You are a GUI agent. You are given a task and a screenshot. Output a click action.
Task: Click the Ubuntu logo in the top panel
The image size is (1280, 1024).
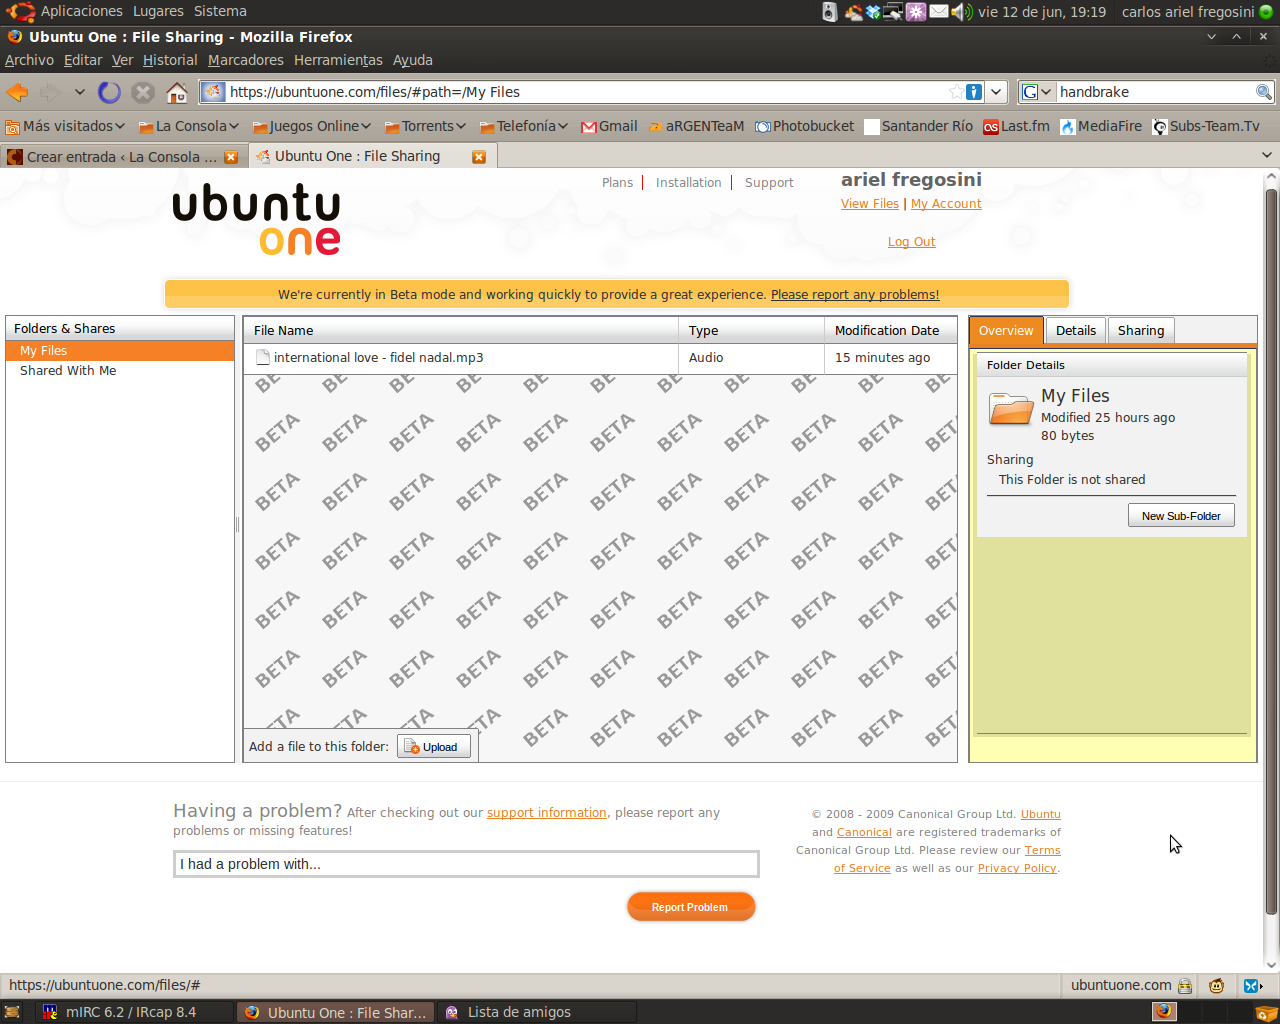coord(20,12)
